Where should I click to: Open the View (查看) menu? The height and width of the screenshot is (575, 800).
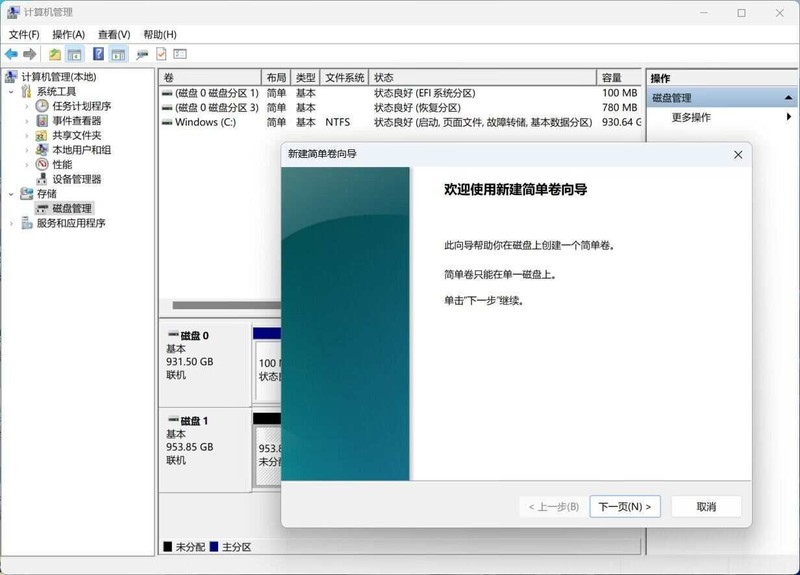pos(114,34)
